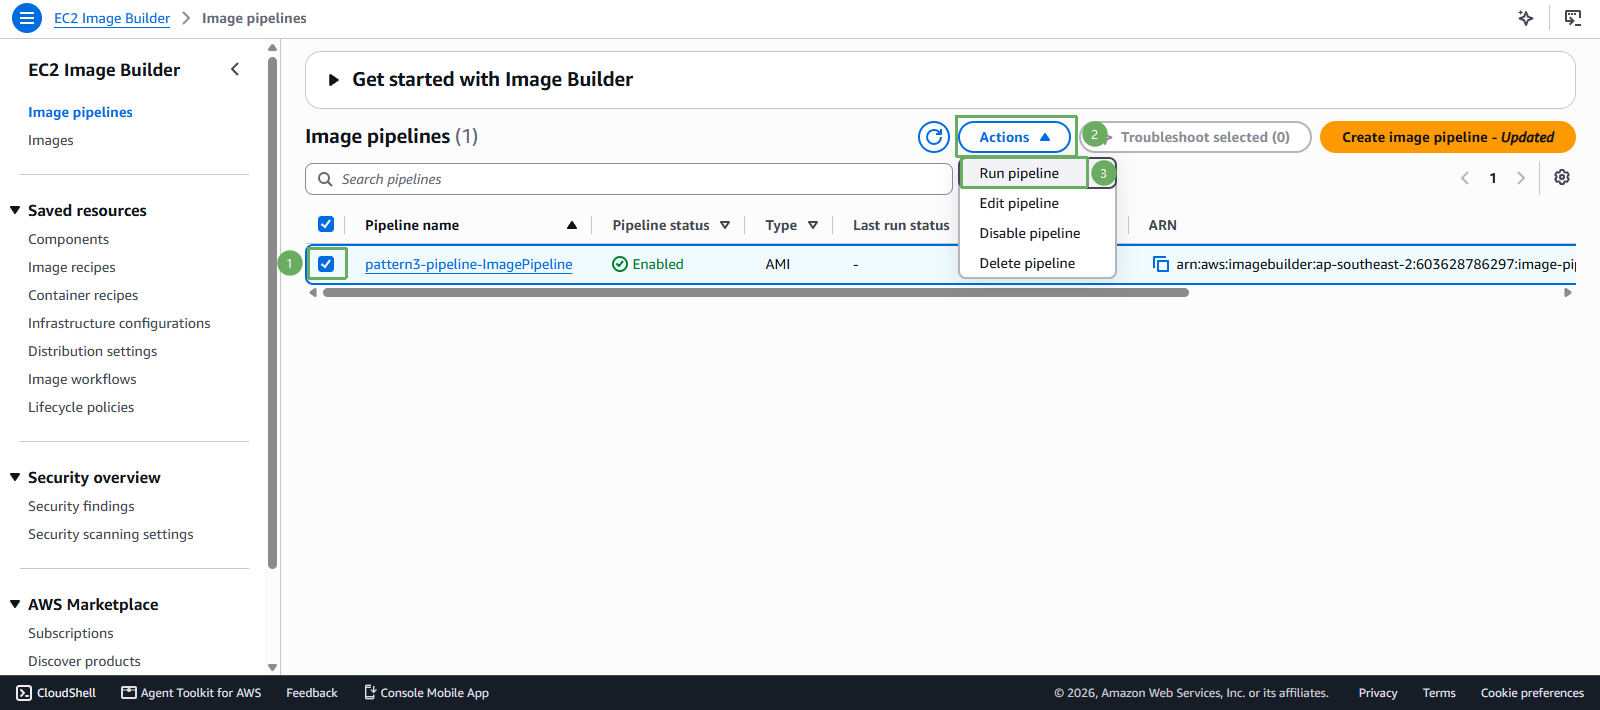Click Troubleshoot selected button
The height and width of the screenshot is (710, 1600).
pyautogui.click(x=1196, y=137)
